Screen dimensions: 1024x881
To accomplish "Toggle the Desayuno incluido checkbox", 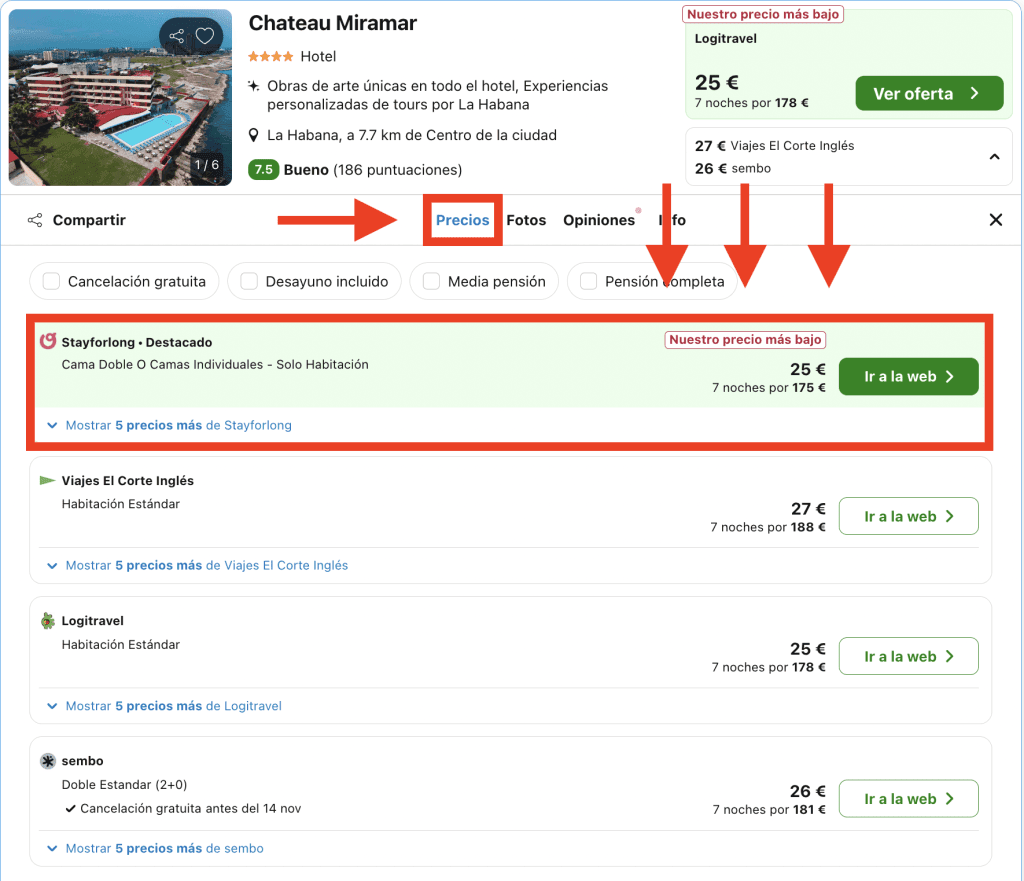I will click(x=249, y=282).
